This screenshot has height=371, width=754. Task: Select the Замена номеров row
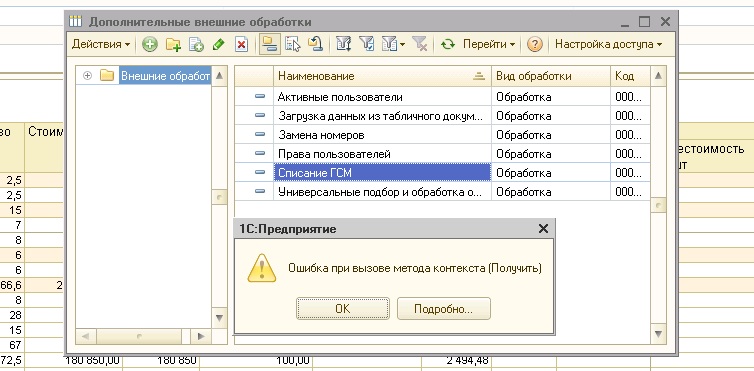pos(442,135)
